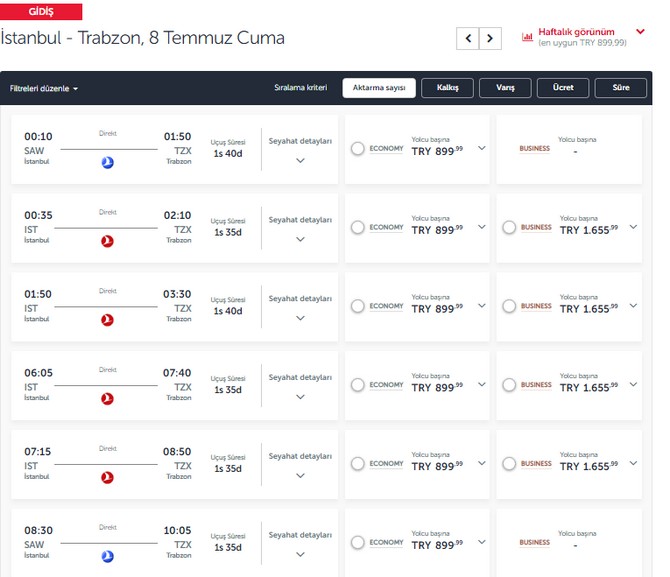The image size is (670, 577).
Task: Click AnadoluJet logo on 00:10 flight
Action: 108,162
